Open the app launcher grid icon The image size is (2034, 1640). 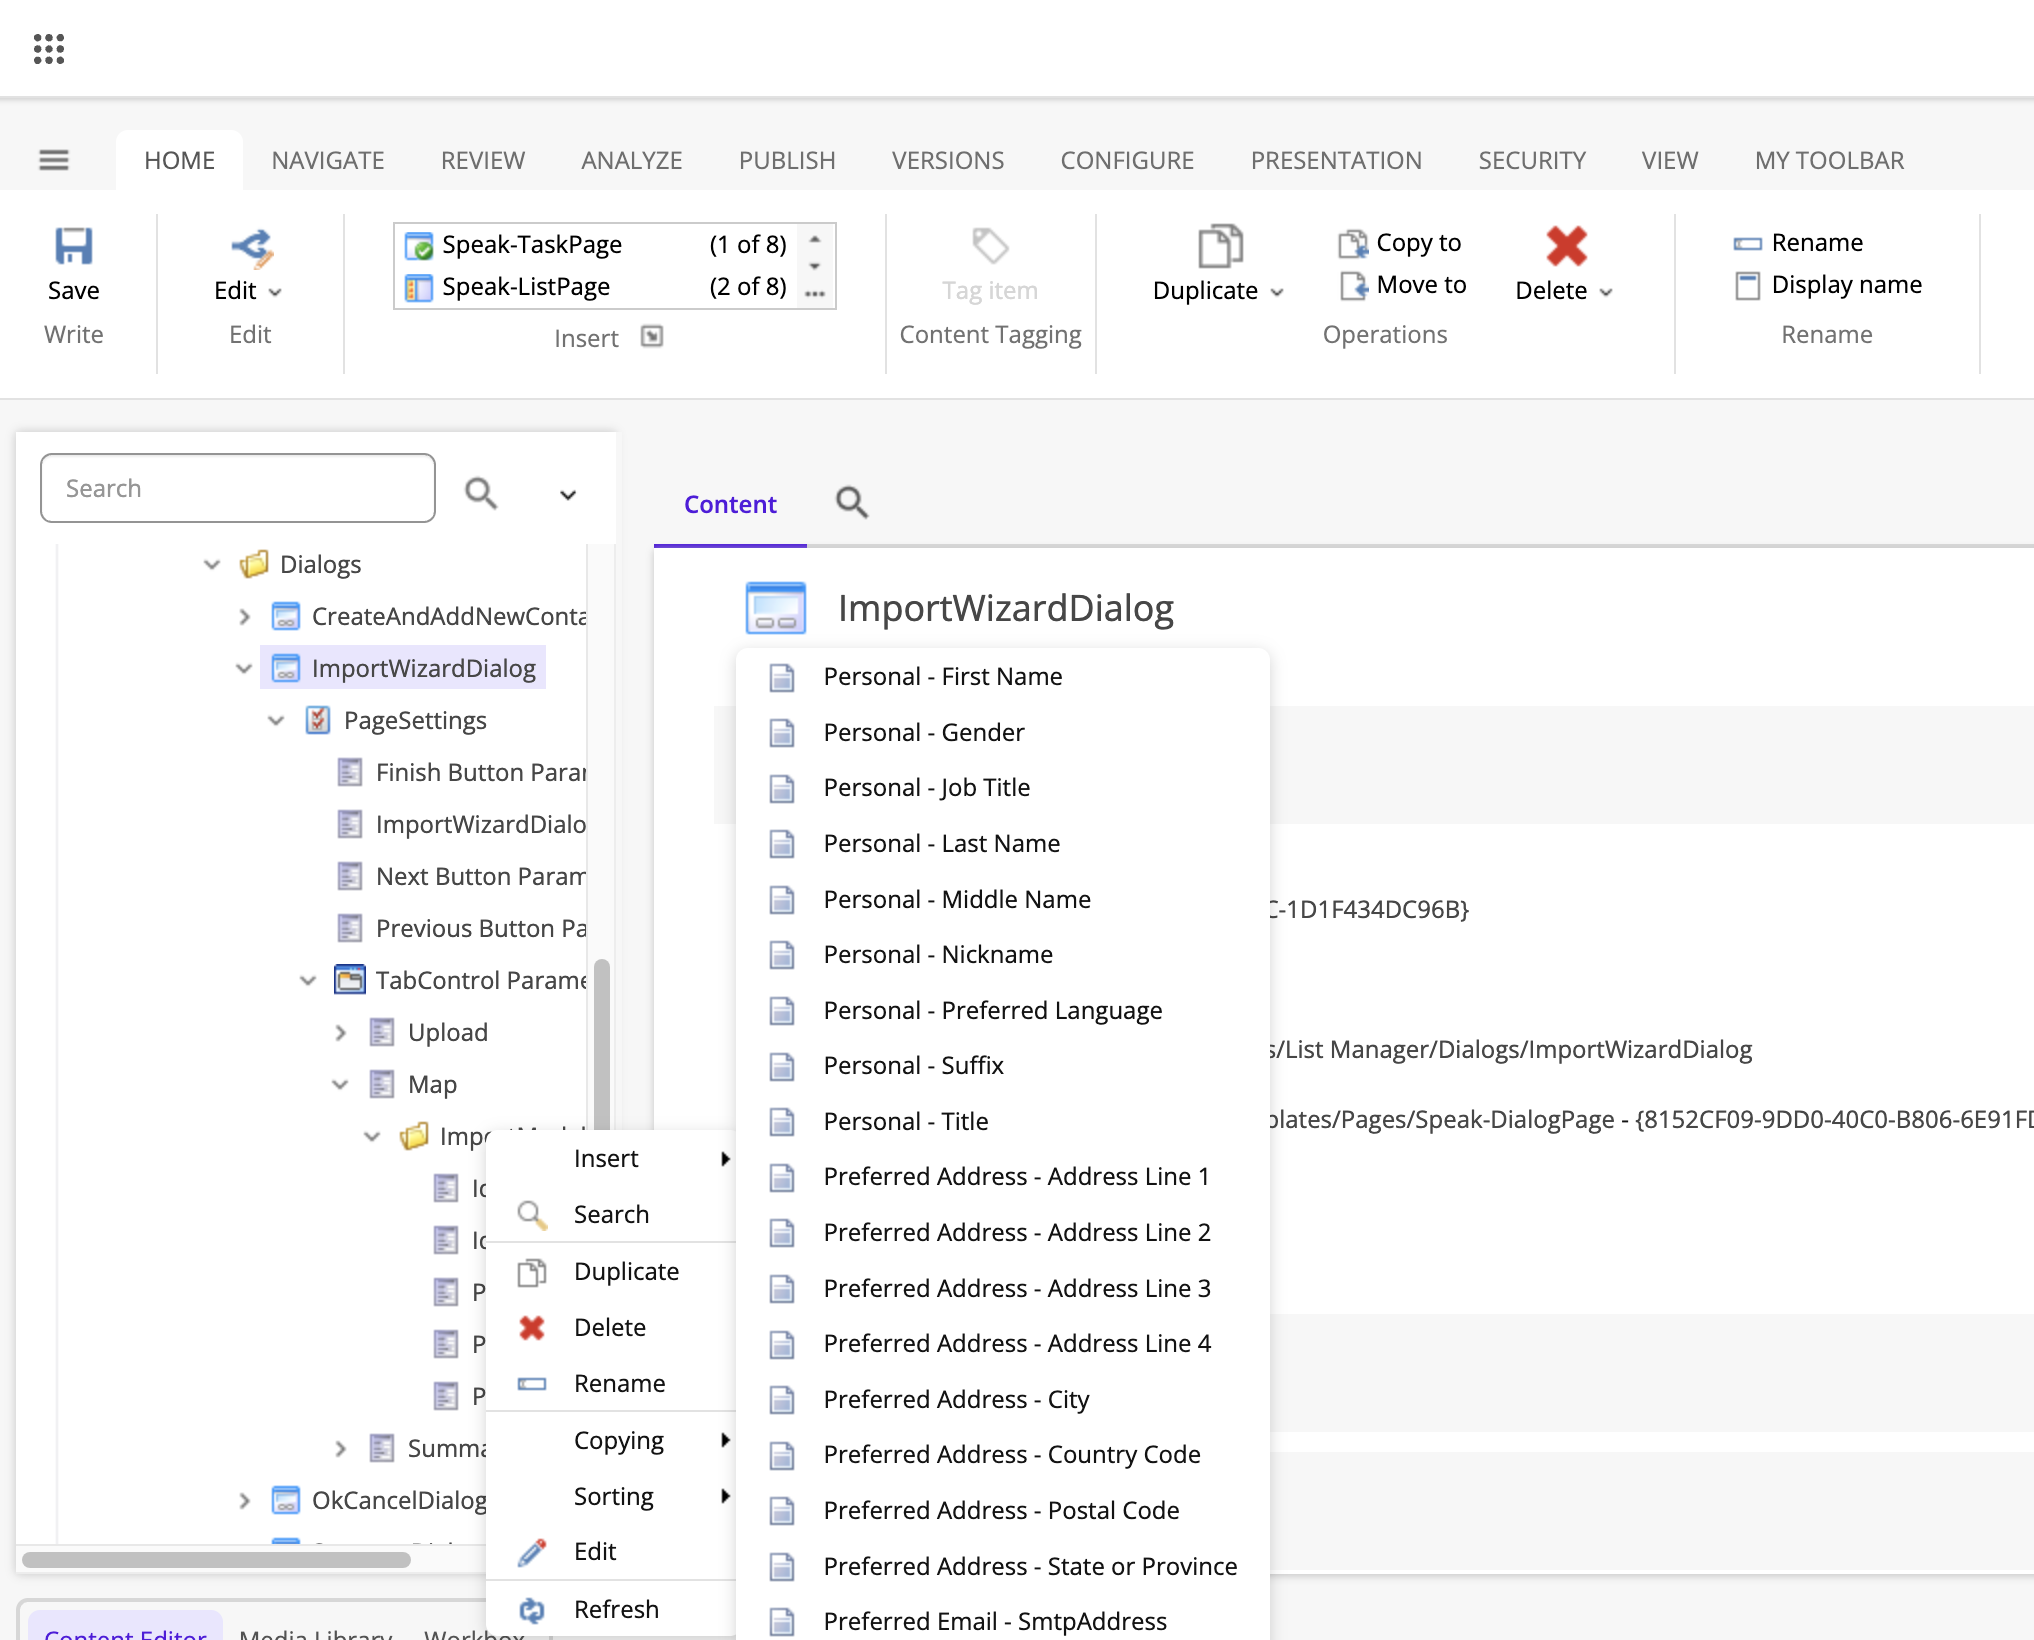click(x=49, y=49)
